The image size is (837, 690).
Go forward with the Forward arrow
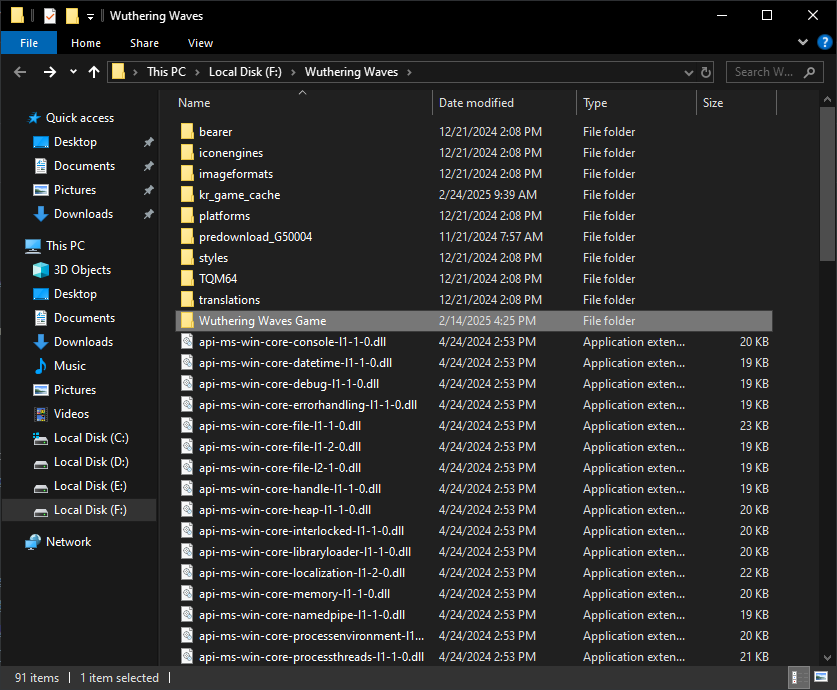click(x=50, y=72)
